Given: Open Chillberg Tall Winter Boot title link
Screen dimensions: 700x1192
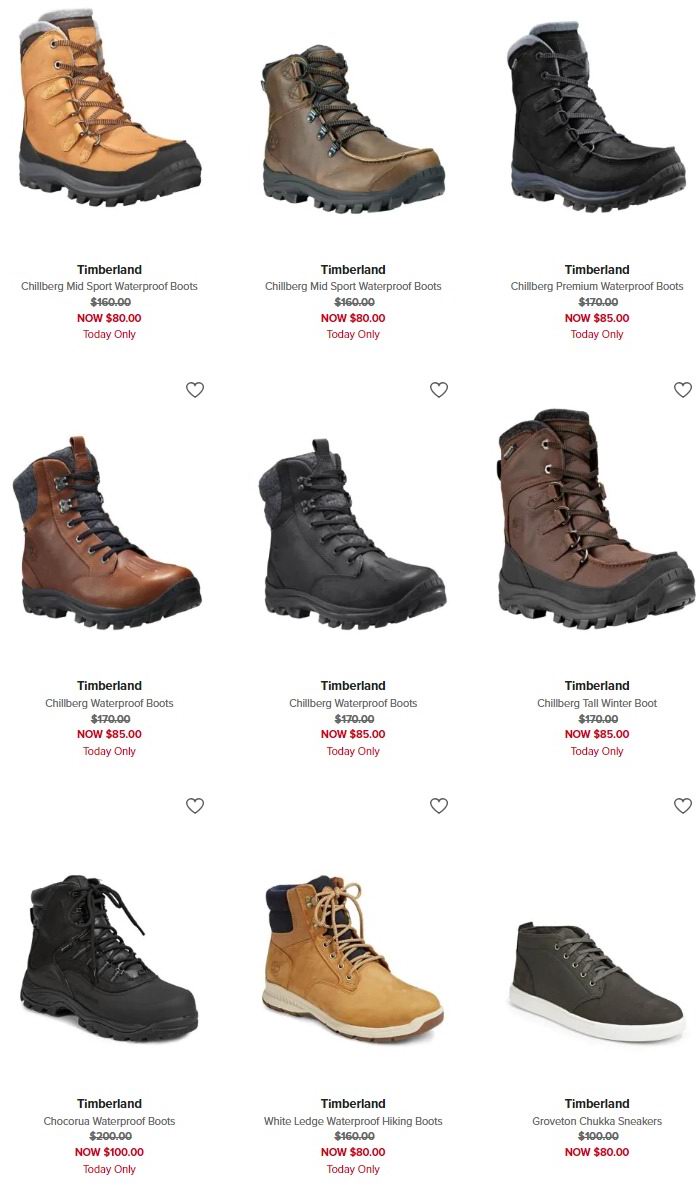Looking at the screenshot, I should click(597, 703).
